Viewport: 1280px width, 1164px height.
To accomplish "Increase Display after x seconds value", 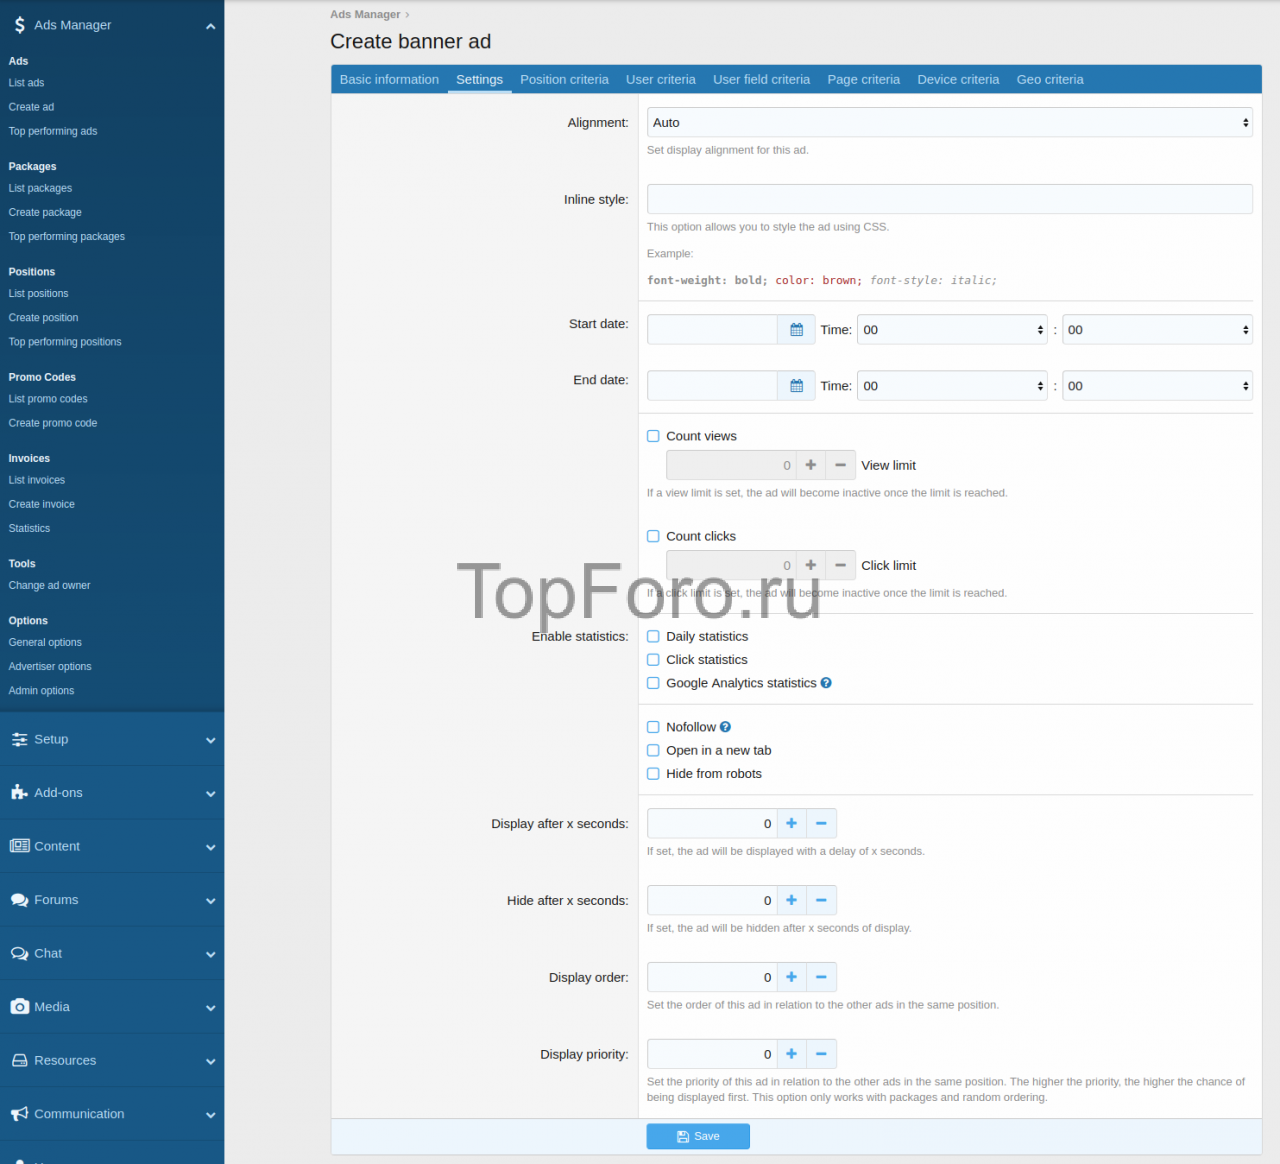I will [791, 824].
